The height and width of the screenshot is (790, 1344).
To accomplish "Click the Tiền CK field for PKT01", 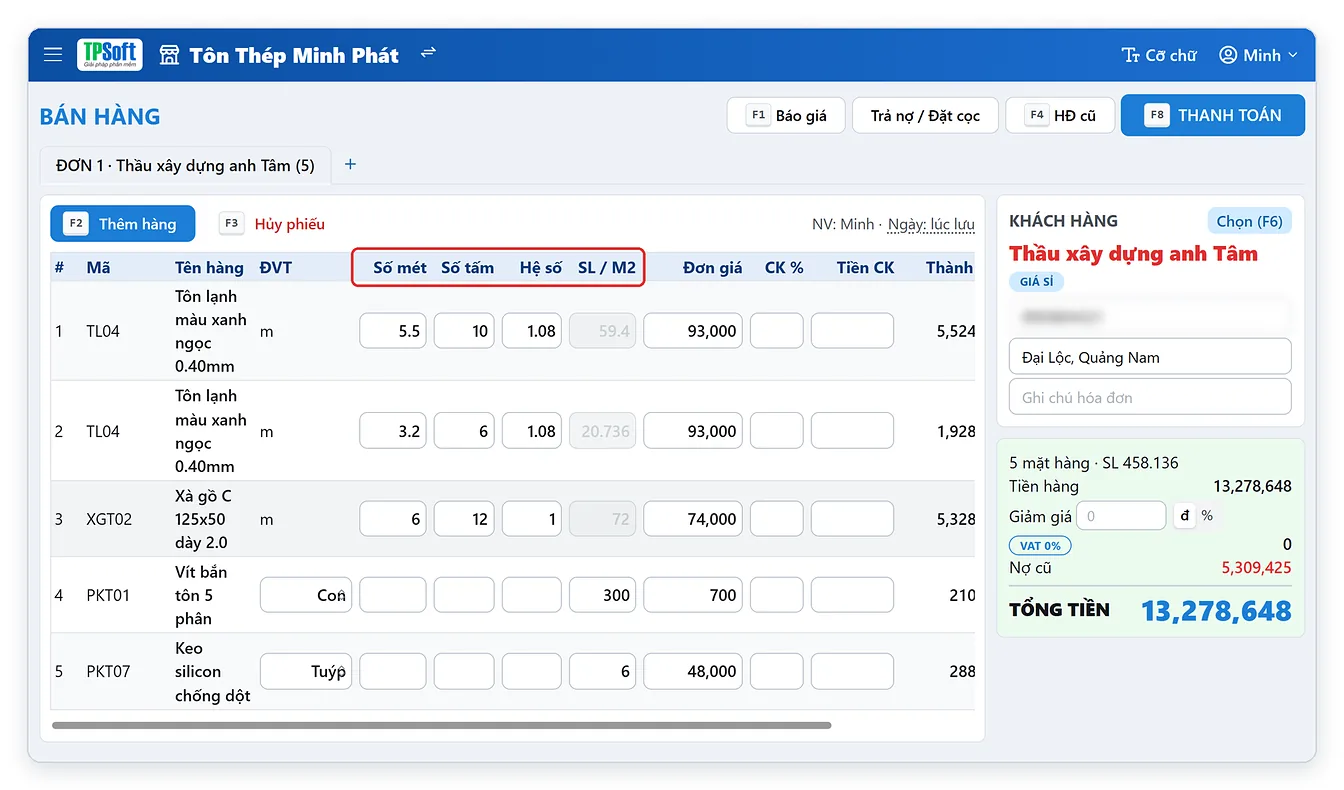I will tap(852, 595).
